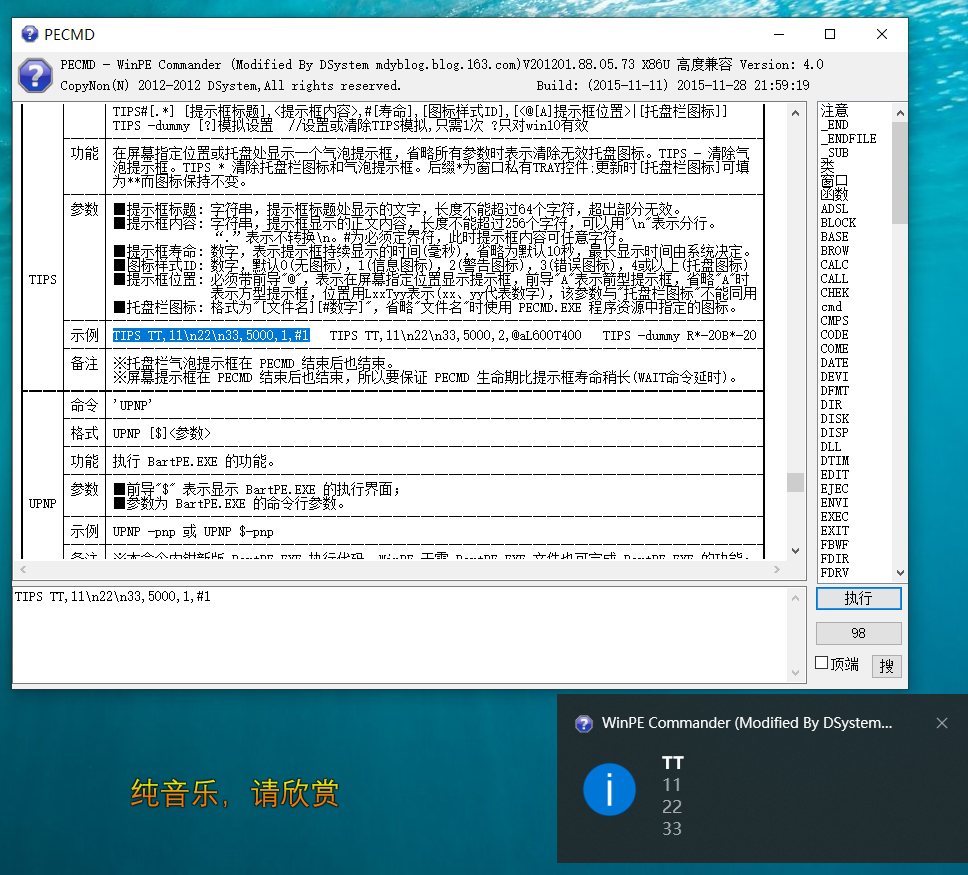Select CALC in the command list
The width and height of the screenshot is (968, 875).
[834, 265]
